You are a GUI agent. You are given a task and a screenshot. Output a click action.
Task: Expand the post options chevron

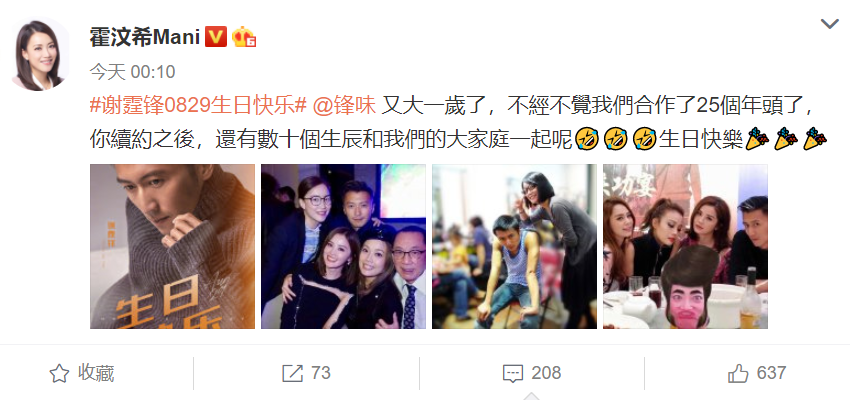point(829,23)
